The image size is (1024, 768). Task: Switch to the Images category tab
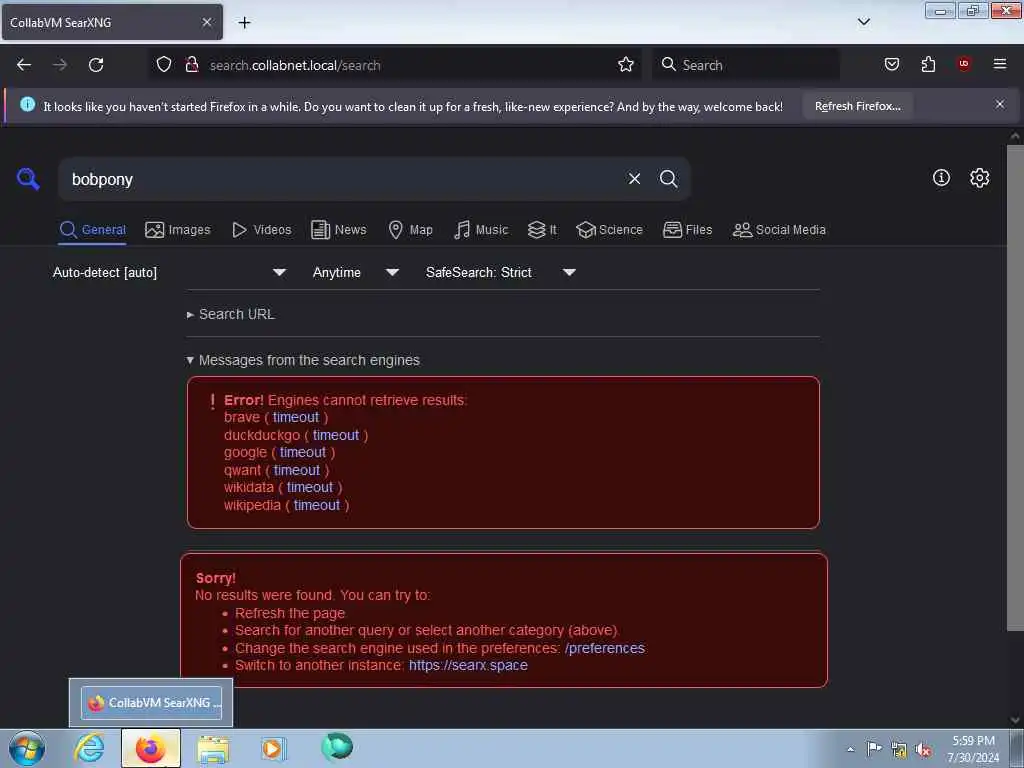pos(178,230)
